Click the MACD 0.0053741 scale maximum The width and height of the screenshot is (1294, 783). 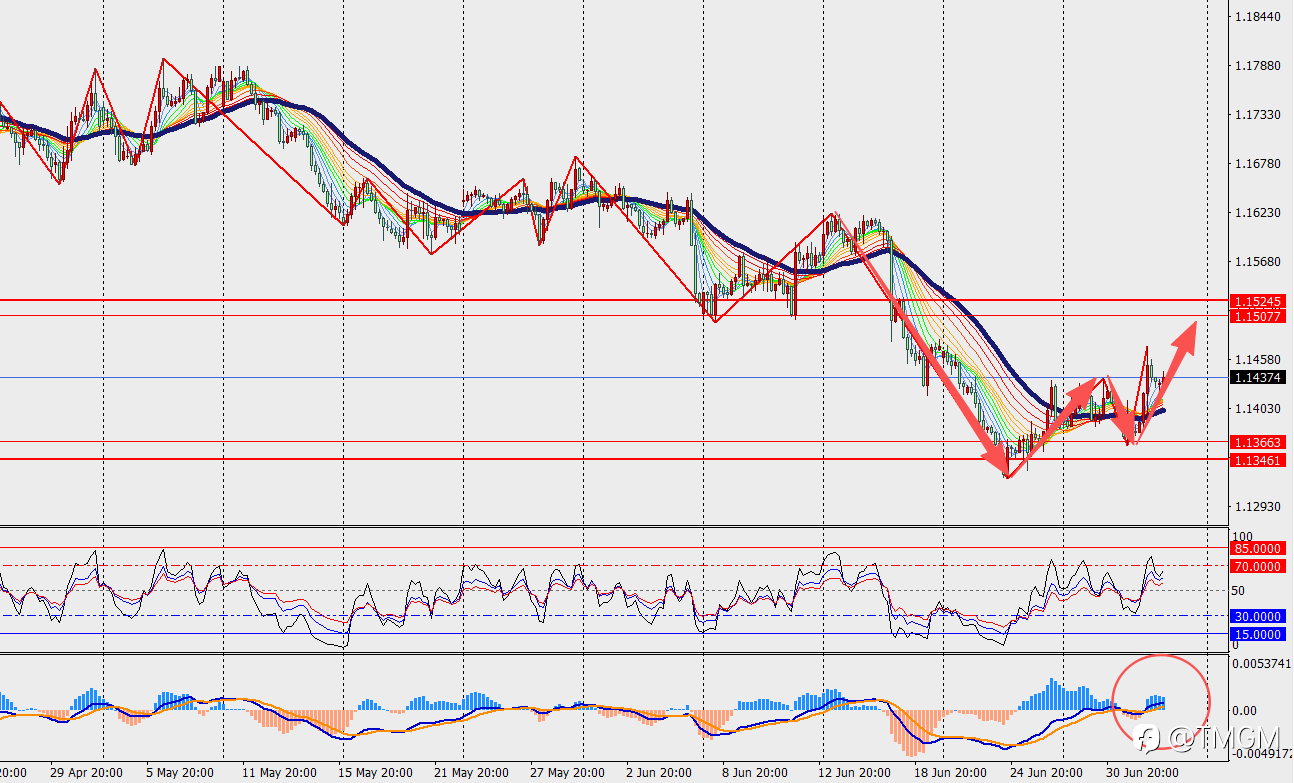pyautogui.click(x=1263, y=663)
